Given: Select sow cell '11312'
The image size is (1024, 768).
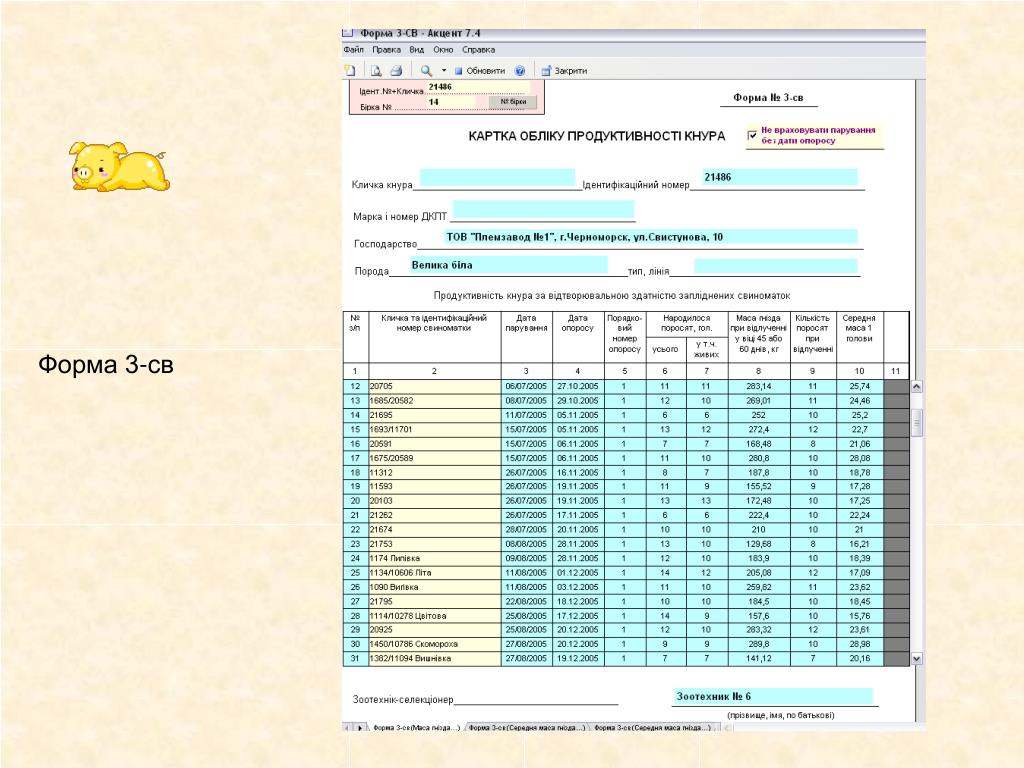Looking at the screenshot, I should [435, 473].
